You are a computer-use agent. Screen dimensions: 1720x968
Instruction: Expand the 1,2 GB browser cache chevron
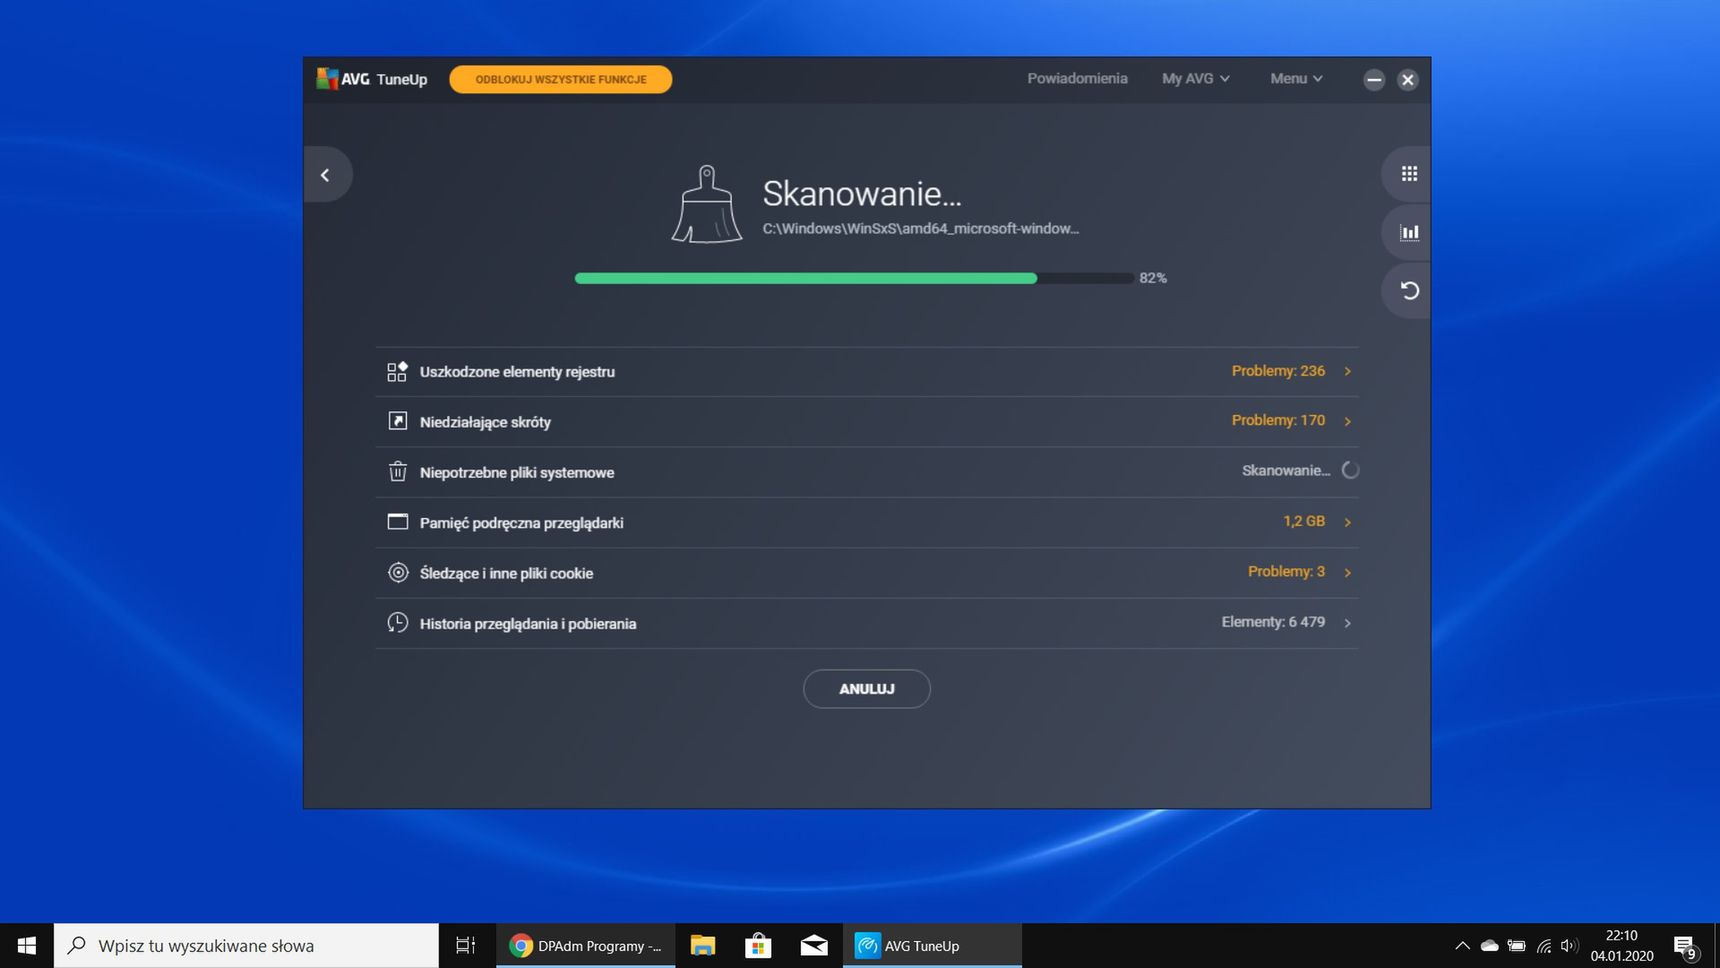click(x=1348, y=522)
